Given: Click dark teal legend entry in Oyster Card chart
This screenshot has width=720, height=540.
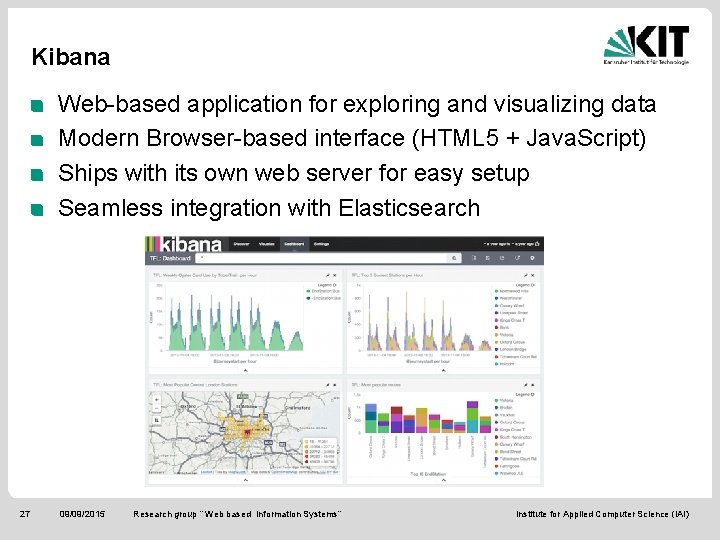Looking at the screenshot, I should coord(323,298).
